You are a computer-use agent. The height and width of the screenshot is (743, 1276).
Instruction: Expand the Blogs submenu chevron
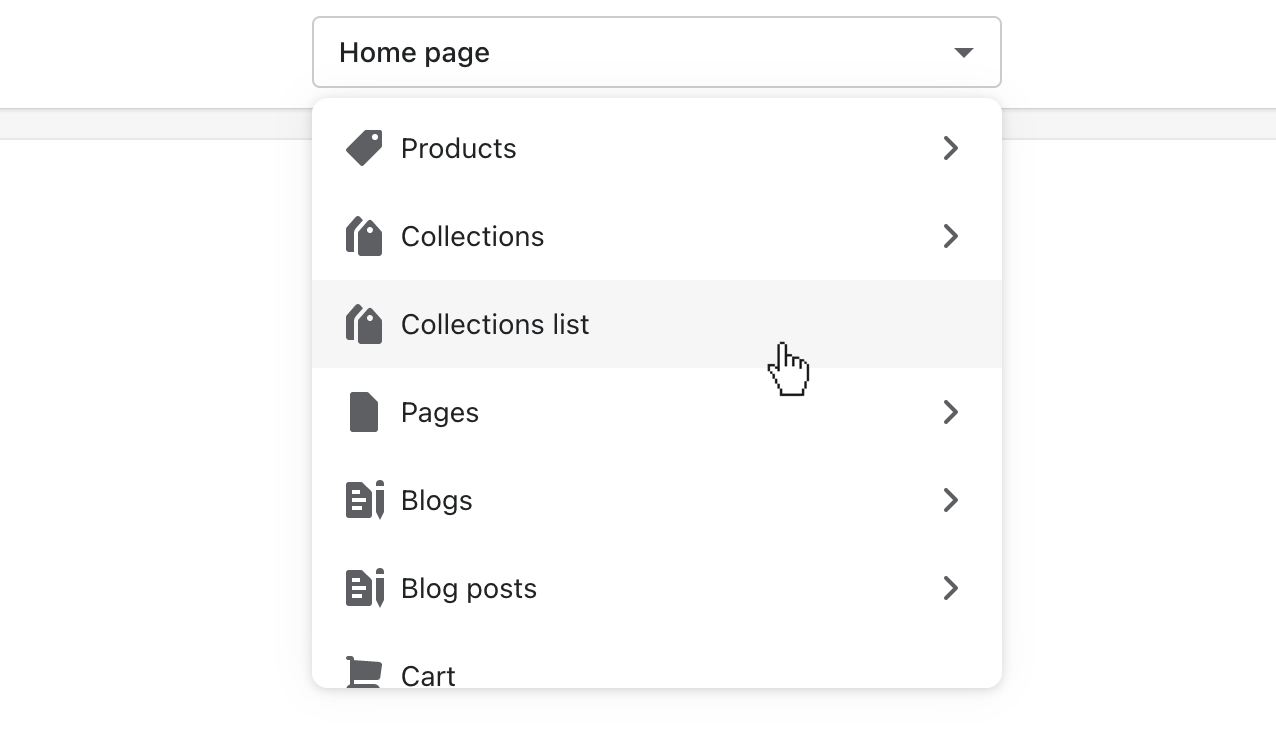pos(950,500)
